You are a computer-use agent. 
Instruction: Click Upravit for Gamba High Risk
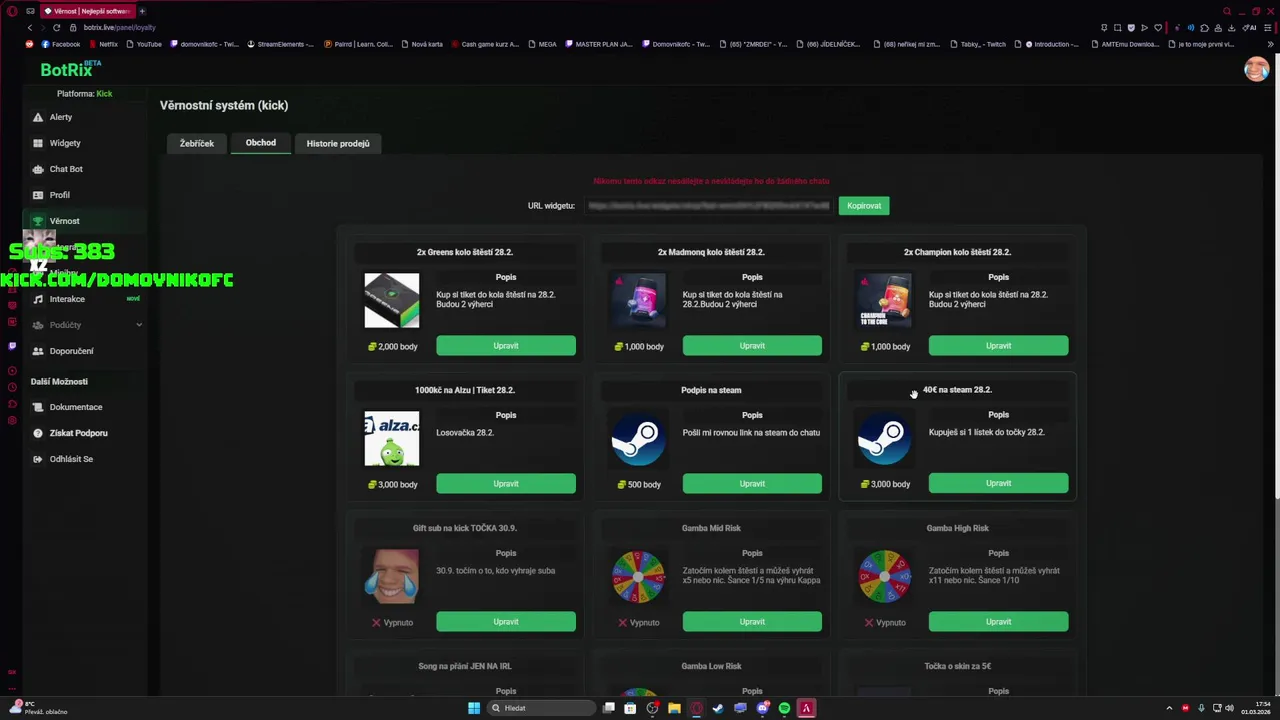coord(998,622)
